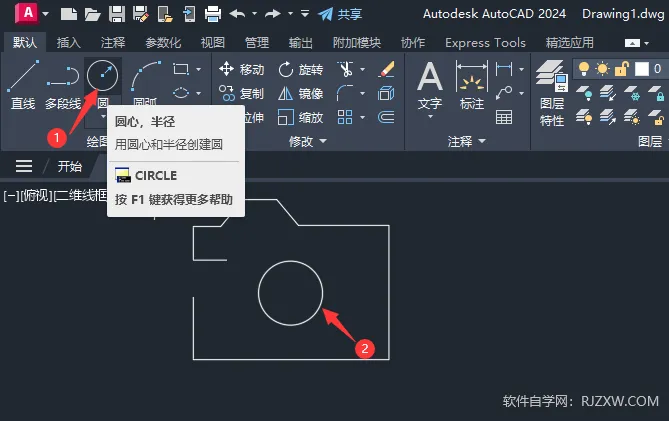Select the trim scissors tool
Image resolution: width=669 pixels, height=421 pixels.
click(x=346, y=69)
